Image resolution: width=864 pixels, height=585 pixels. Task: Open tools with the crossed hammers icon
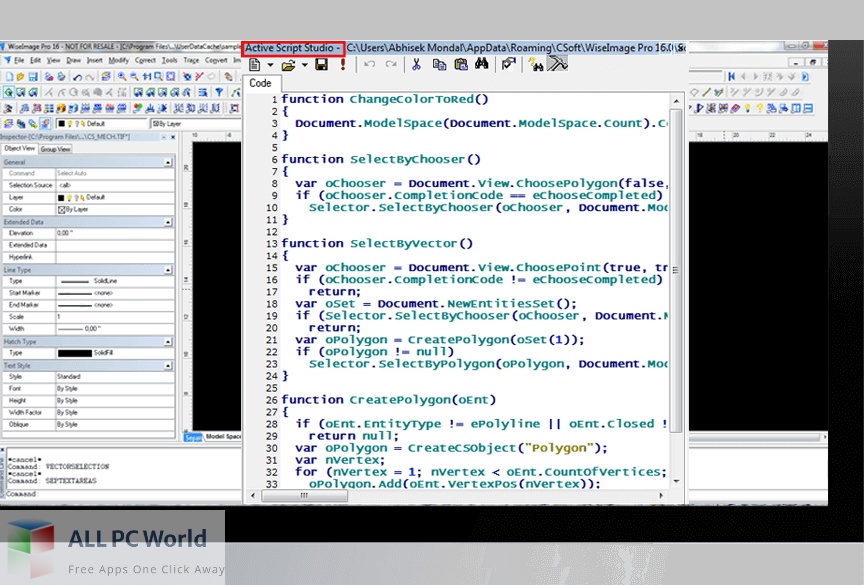pyautogui.click(x=557, y=64)
